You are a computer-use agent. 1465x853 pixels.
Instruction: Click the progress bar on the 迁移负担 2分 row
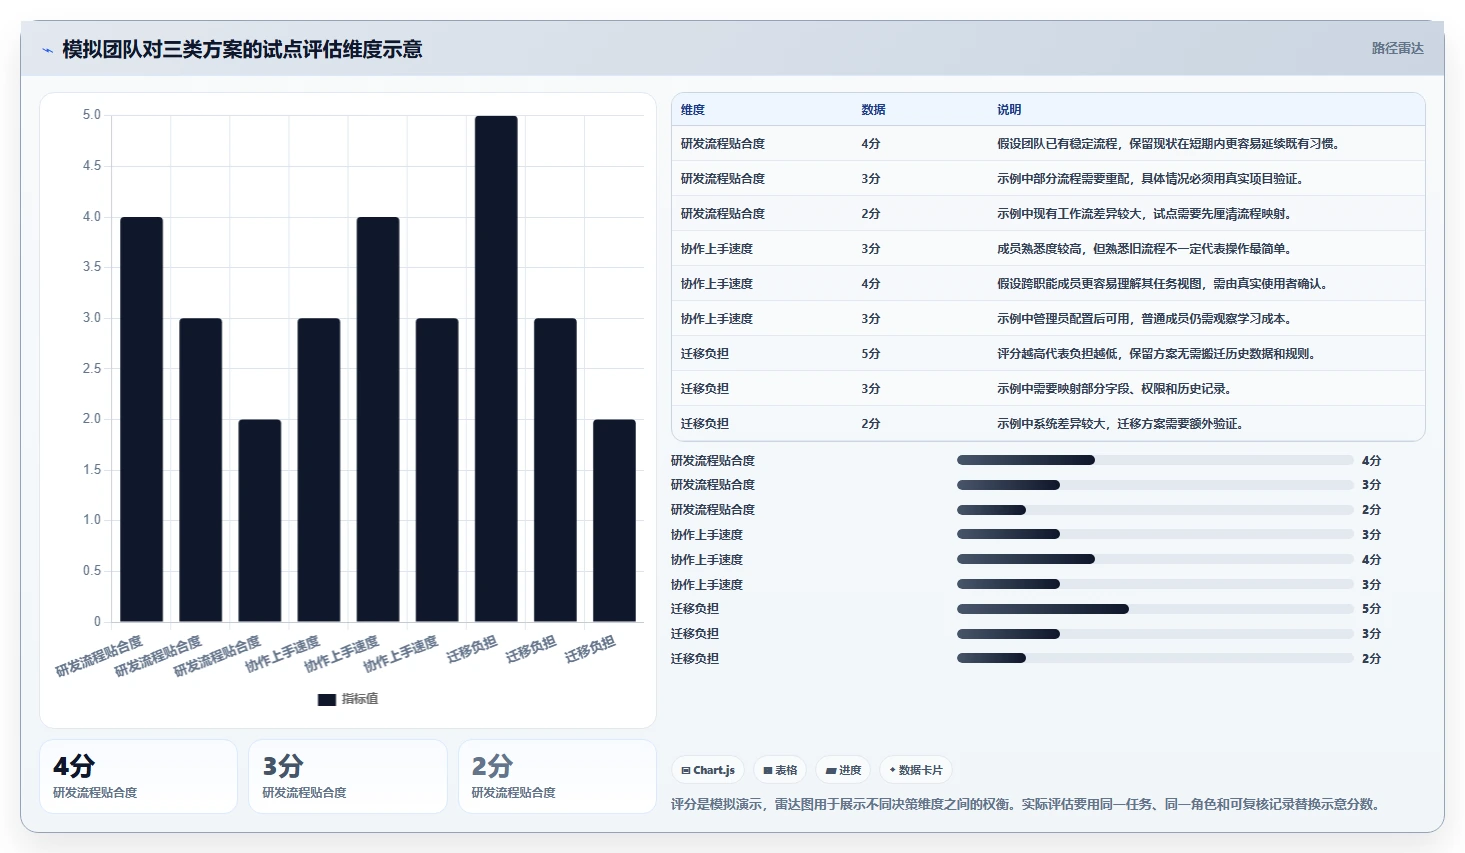point(1155,658)
